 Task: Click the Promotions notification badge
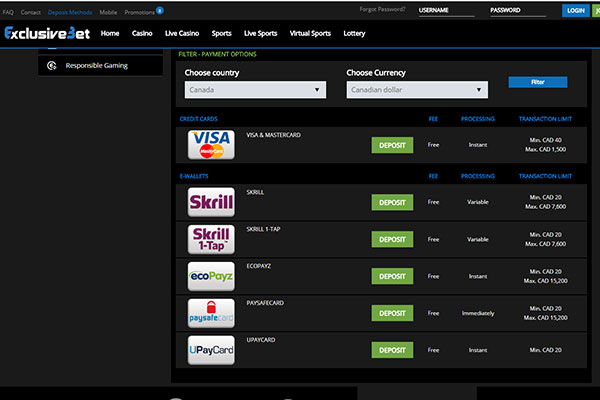[x=160, y=10]
